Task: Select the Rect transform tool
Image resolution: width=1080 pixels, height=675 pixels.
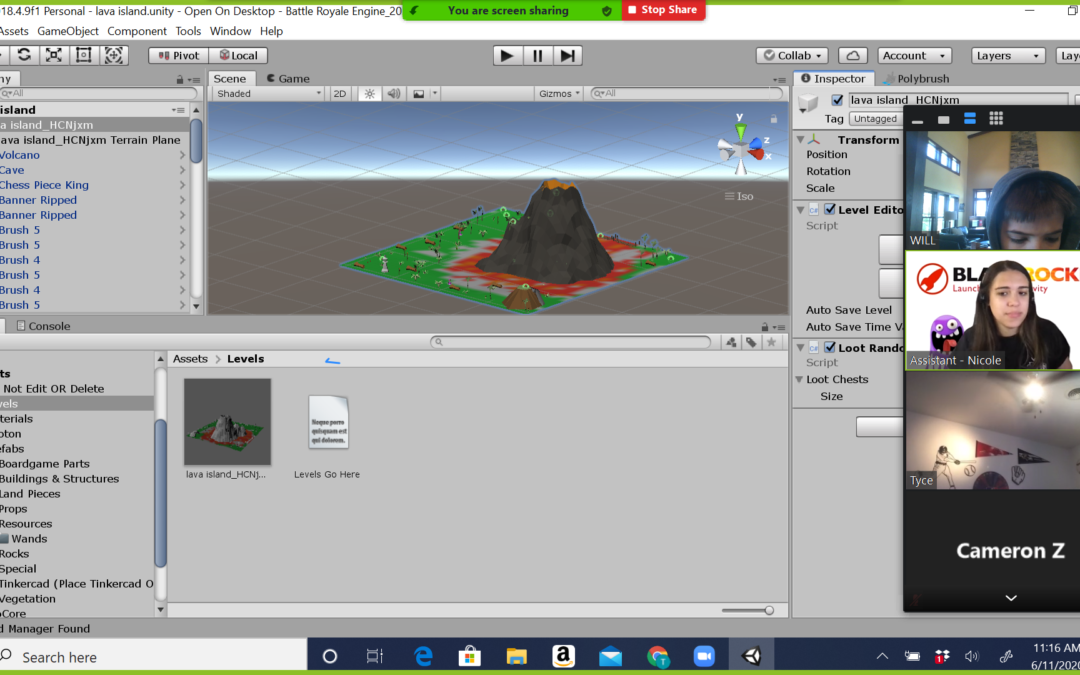Action: (83, 55)
